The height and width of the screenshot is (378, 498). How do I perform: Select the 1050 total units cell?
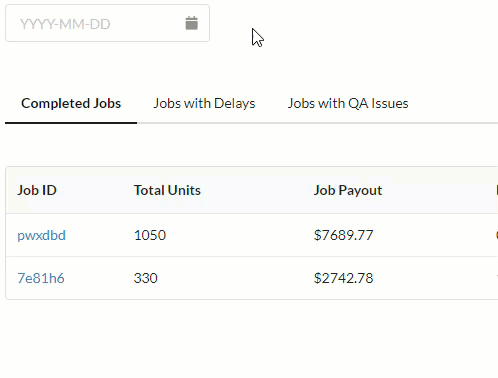point(150,235)
